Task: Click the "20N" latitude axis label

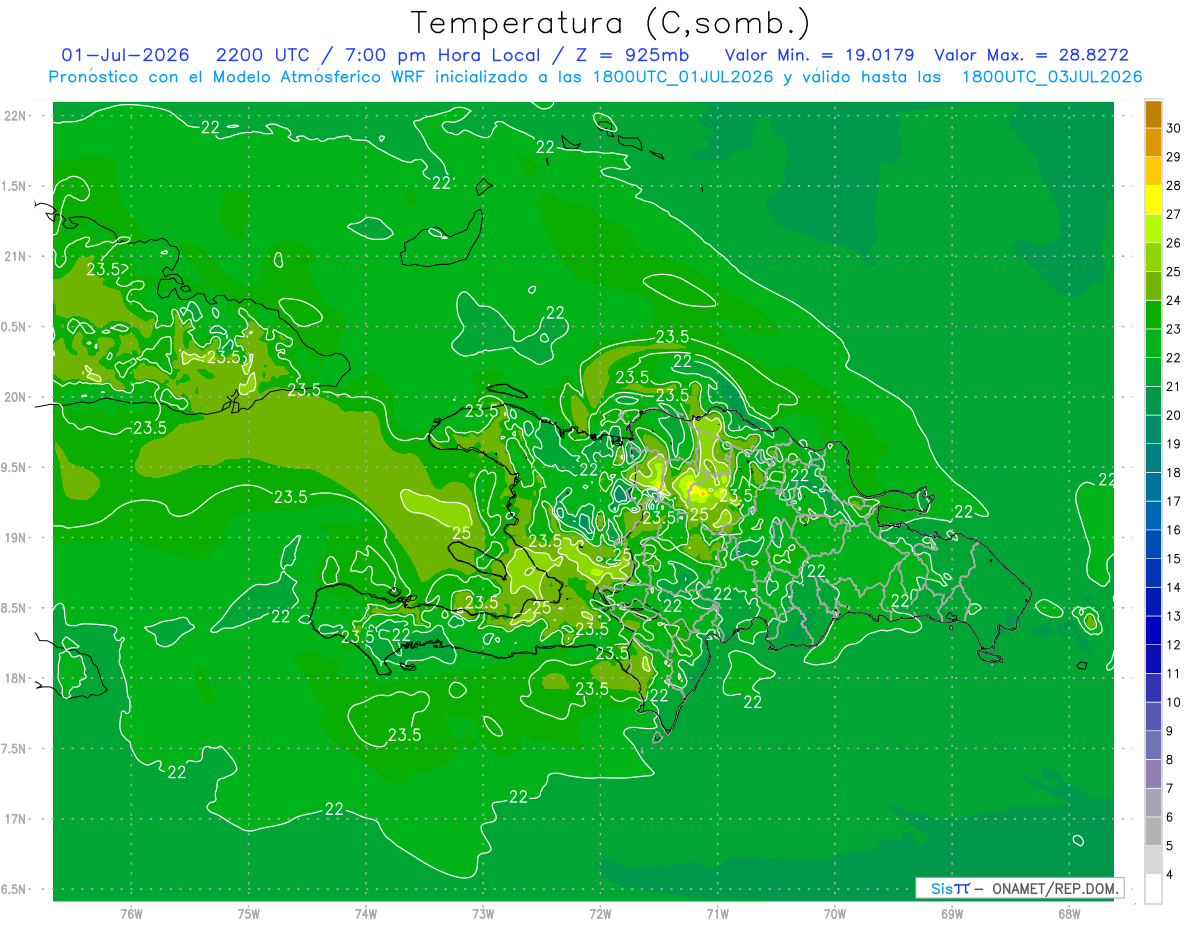Action: (17, 397)
